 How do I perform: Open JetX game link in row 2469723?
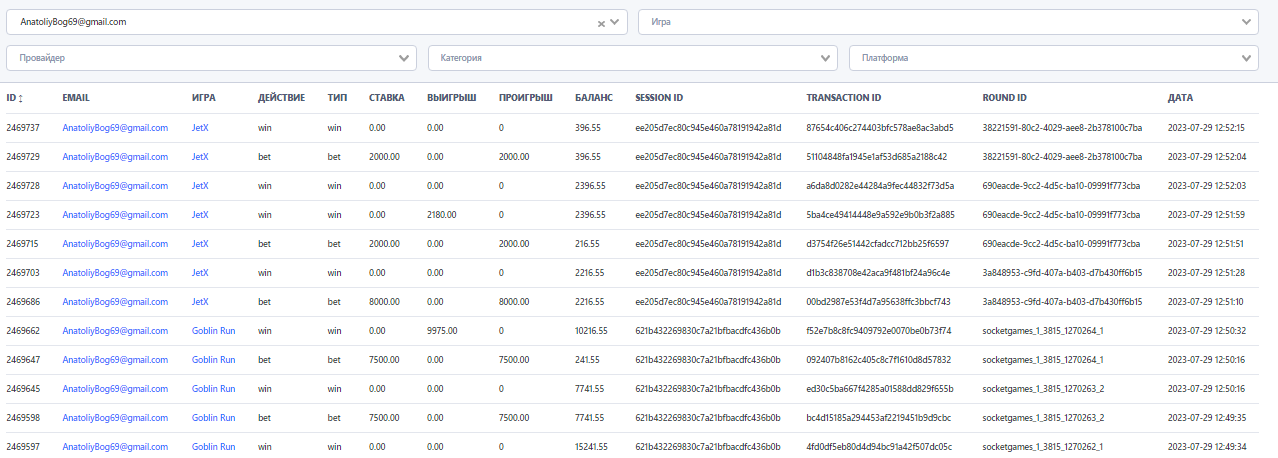pos(200,215)
